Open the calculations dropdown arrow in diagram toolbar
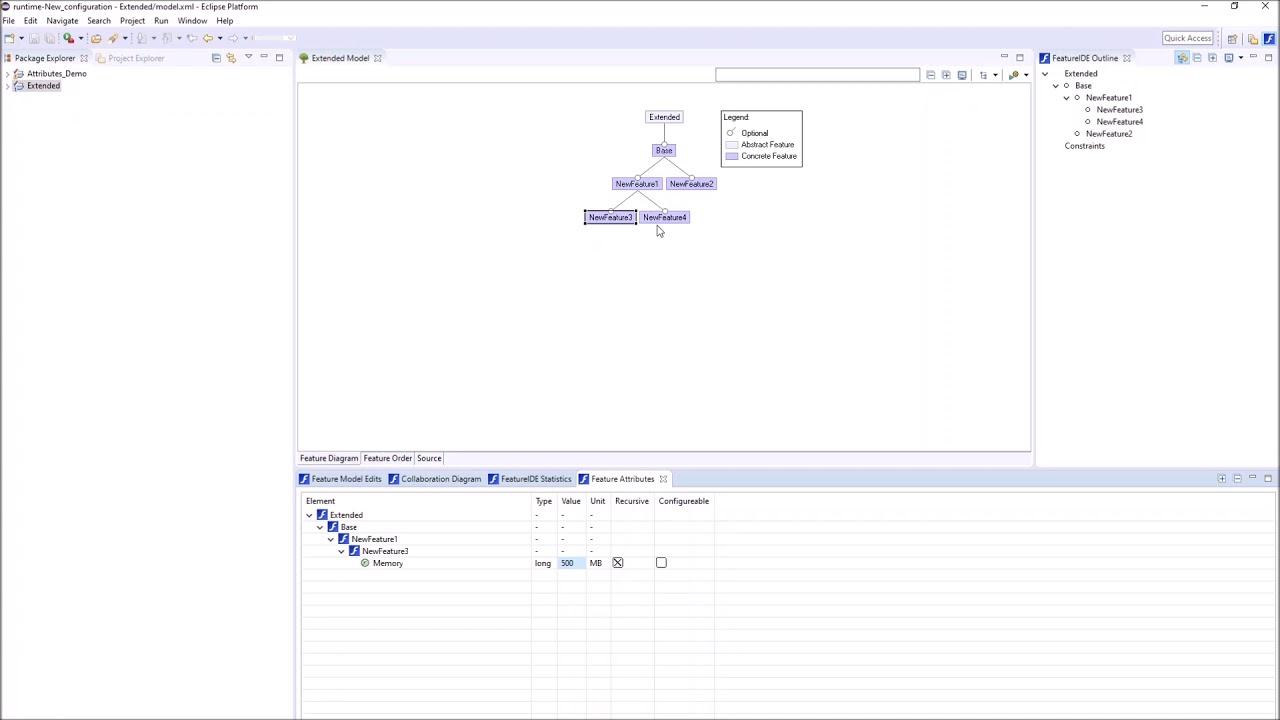 point(1025,75)
